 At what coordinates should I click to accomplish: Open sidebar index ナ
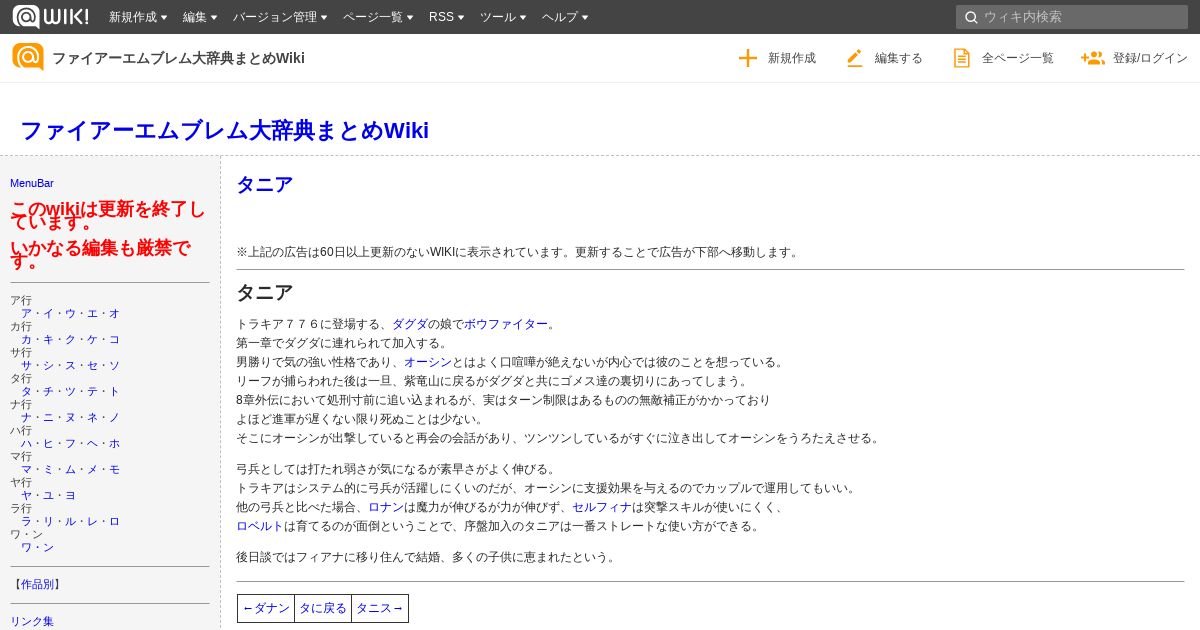tap(26, 417)
